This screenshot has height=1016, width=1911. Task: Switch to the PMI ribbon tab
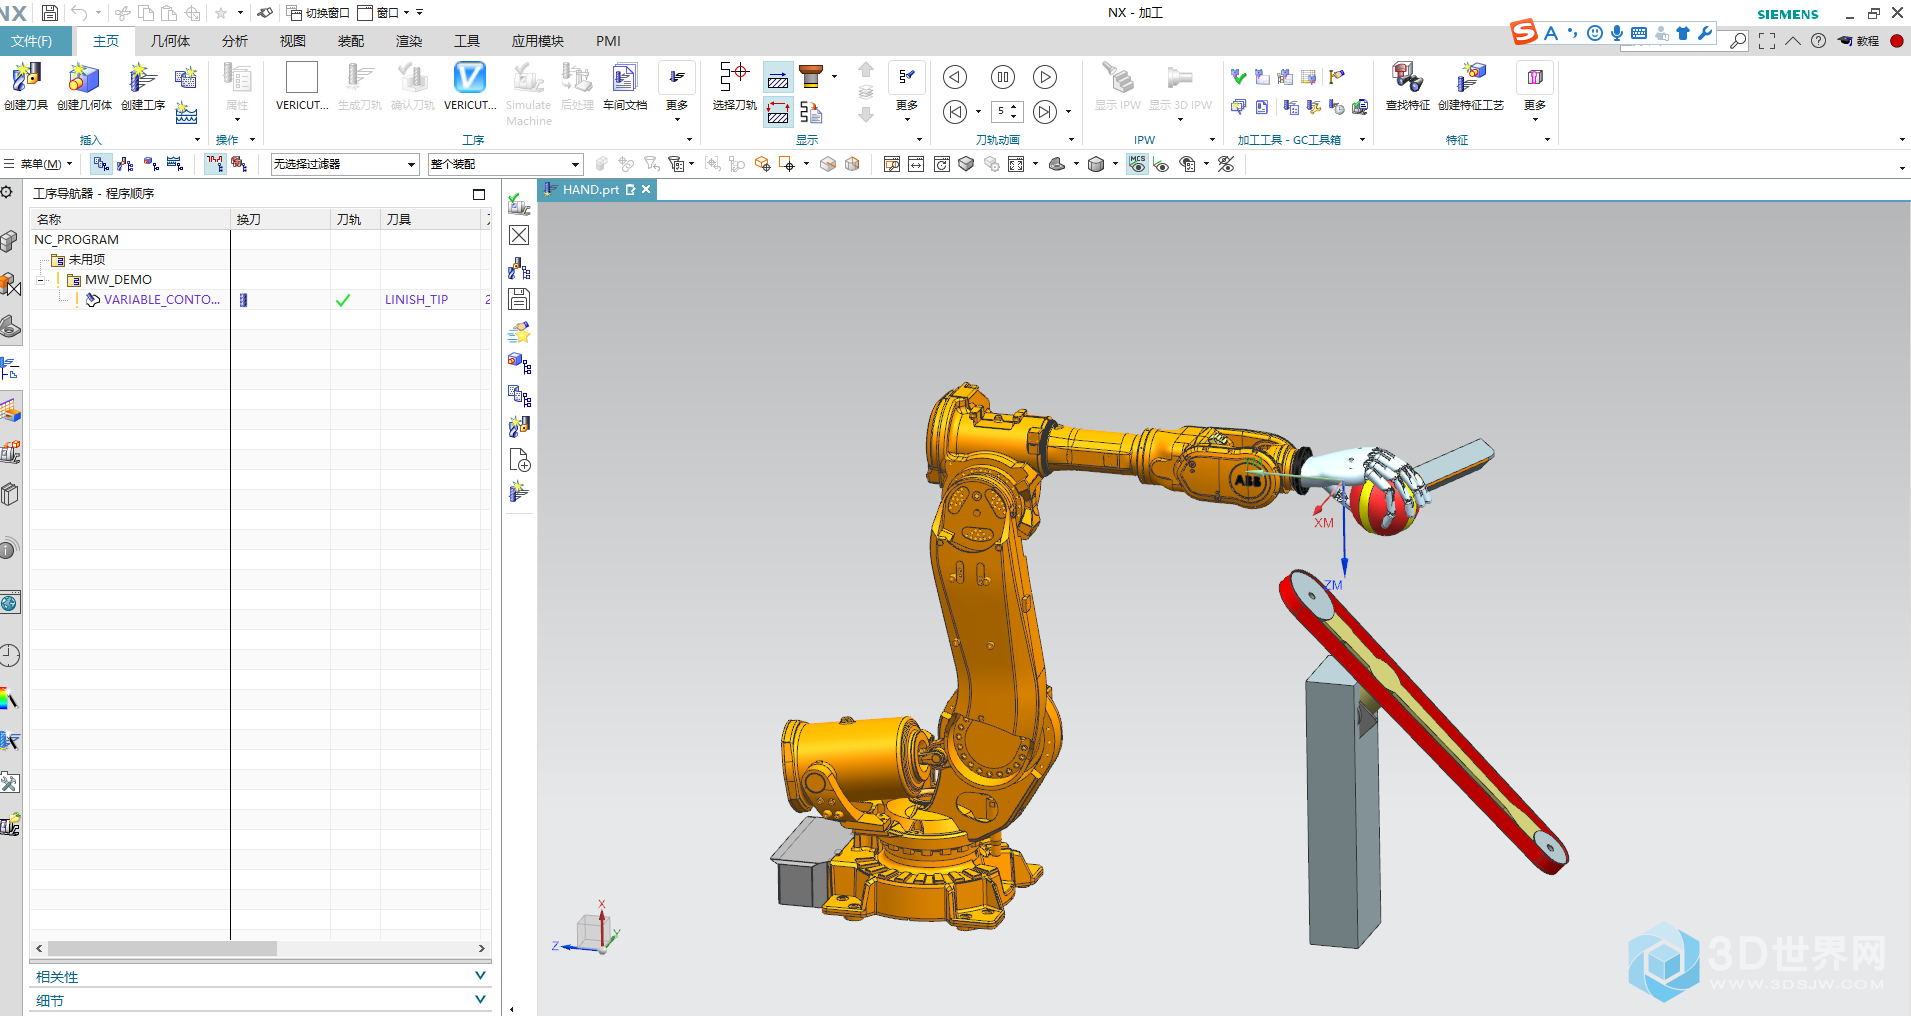[x=608, y=41]
